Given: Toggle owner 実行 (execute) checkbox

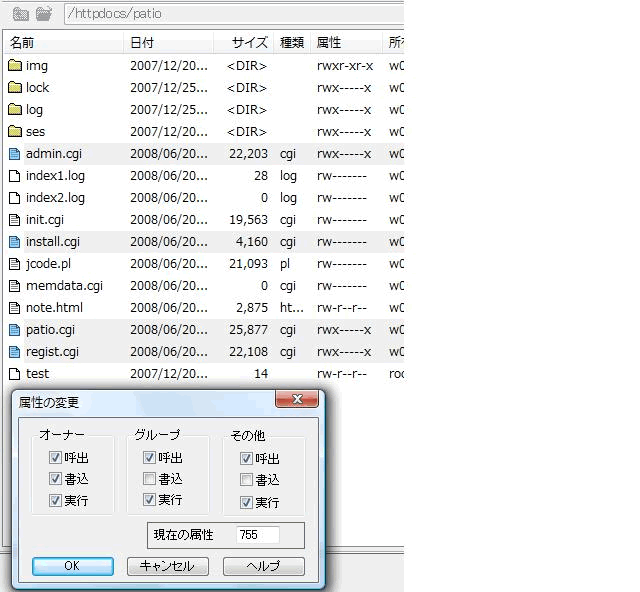Looking at the screenshot, I should [x=55, y=500].
